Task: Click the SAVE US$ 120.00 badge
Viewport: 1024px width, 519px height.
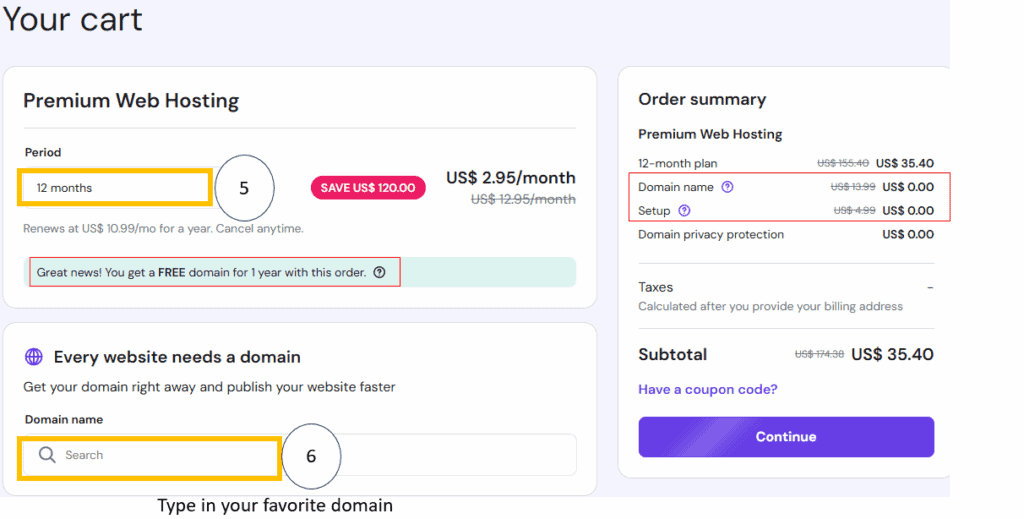Action: (368, 188)
